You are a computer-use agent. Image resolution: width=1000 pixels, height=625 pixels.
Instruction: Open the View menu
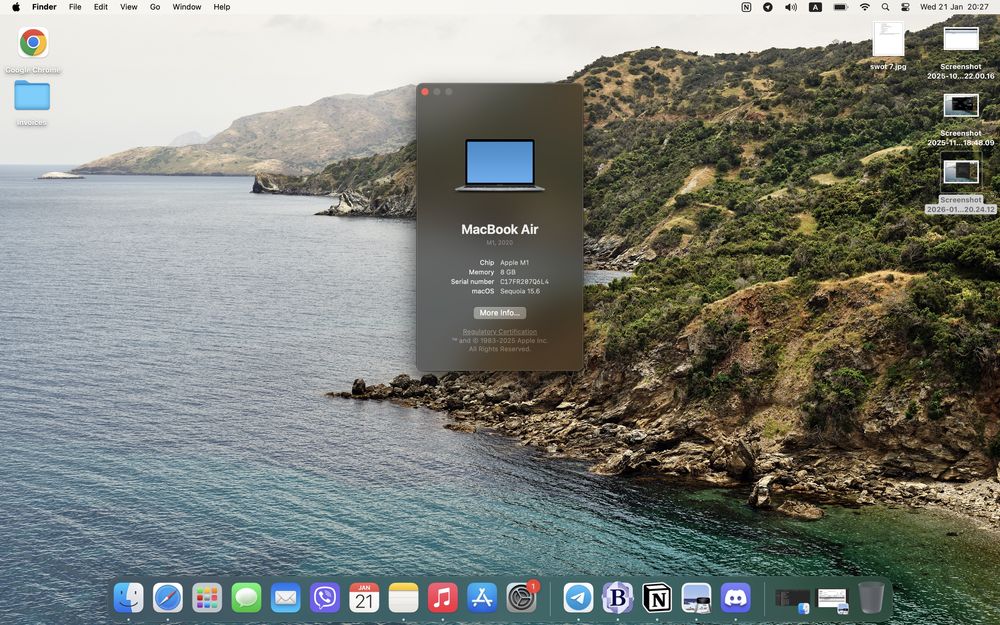point(129,7)
